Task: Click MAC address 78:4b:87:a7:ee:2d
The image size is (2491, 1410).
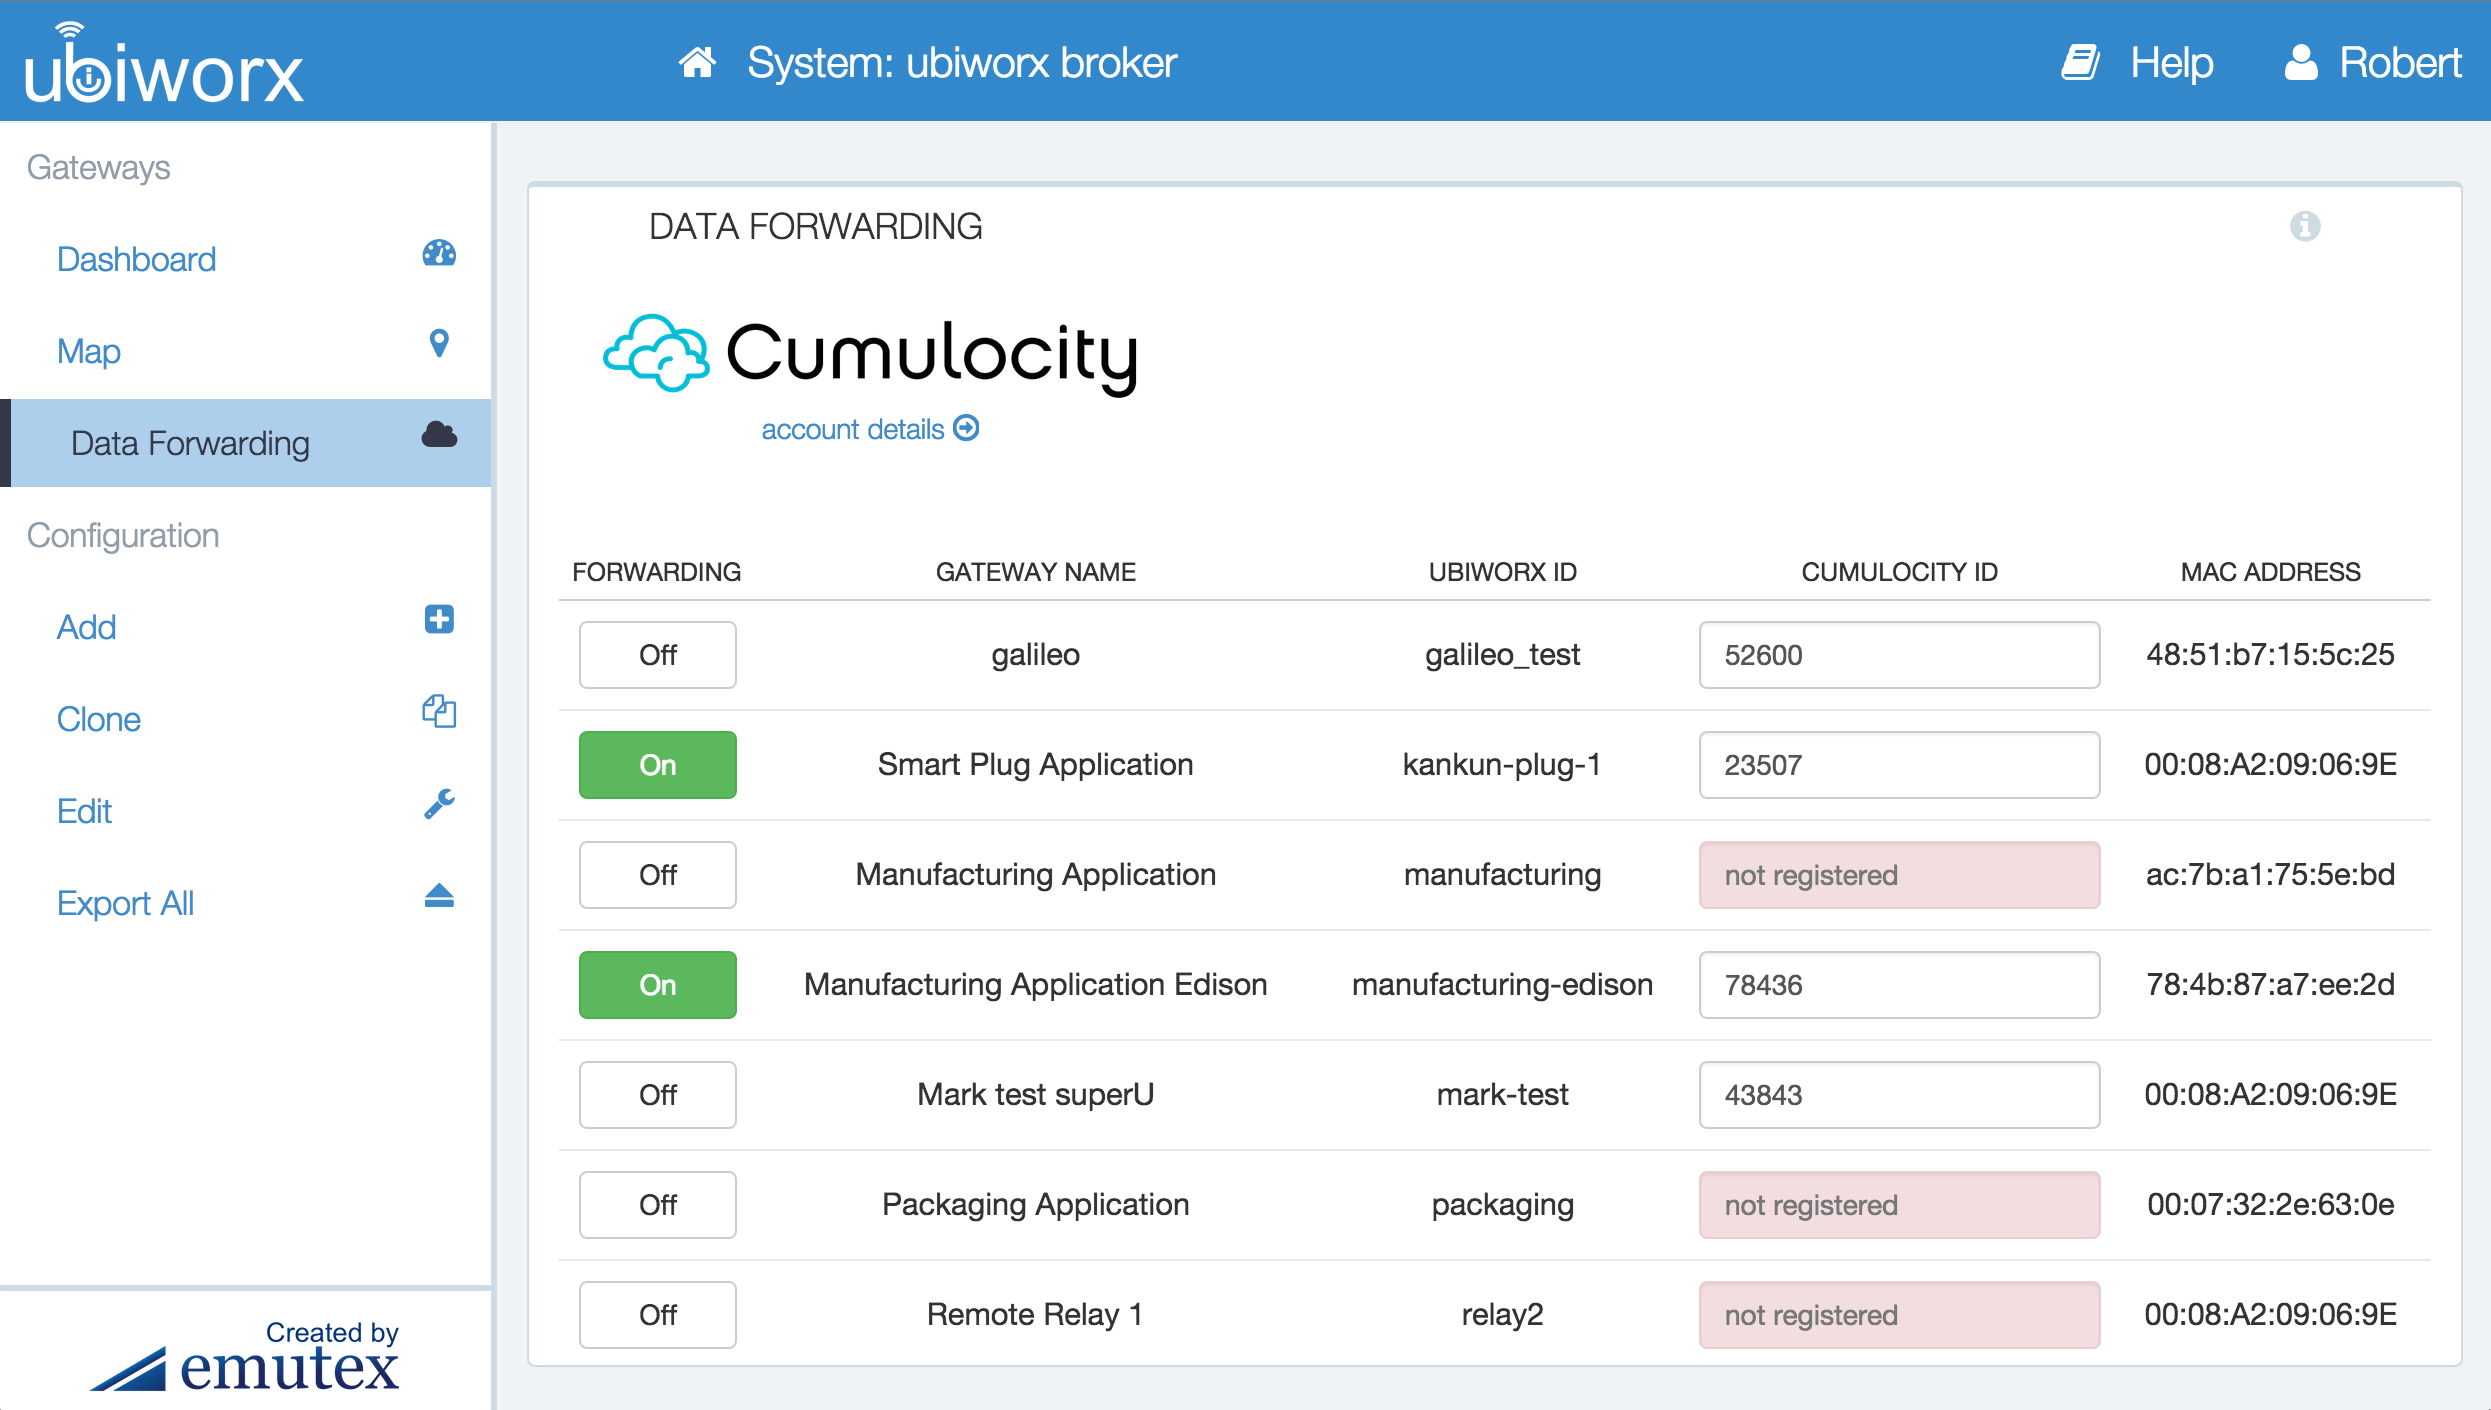Action: (x=2270, y=984)
